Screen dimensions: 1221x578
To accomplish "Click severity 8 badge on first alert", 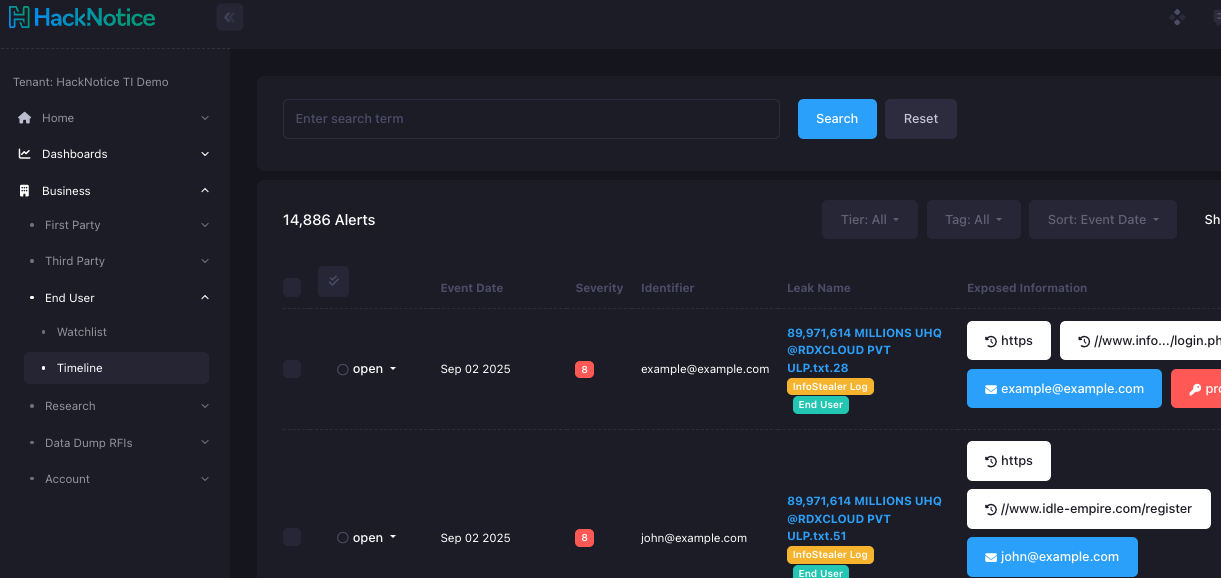I will 584,370.
